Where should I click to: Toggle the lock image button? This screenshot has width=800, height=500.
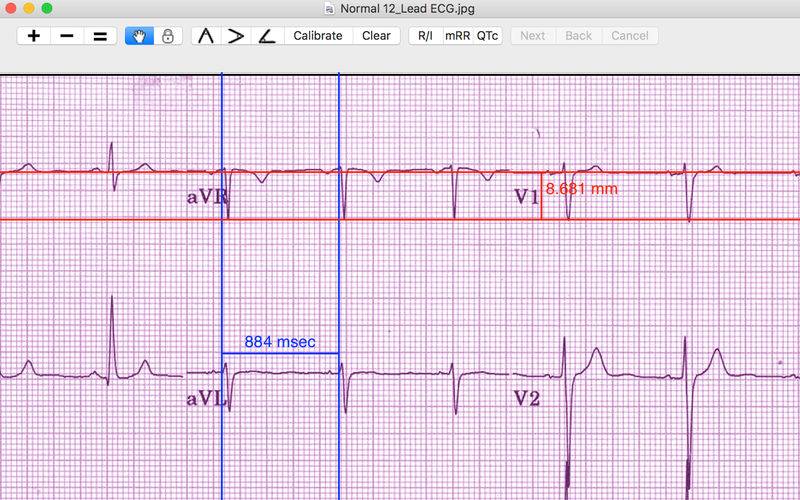(x=168, y=36)
